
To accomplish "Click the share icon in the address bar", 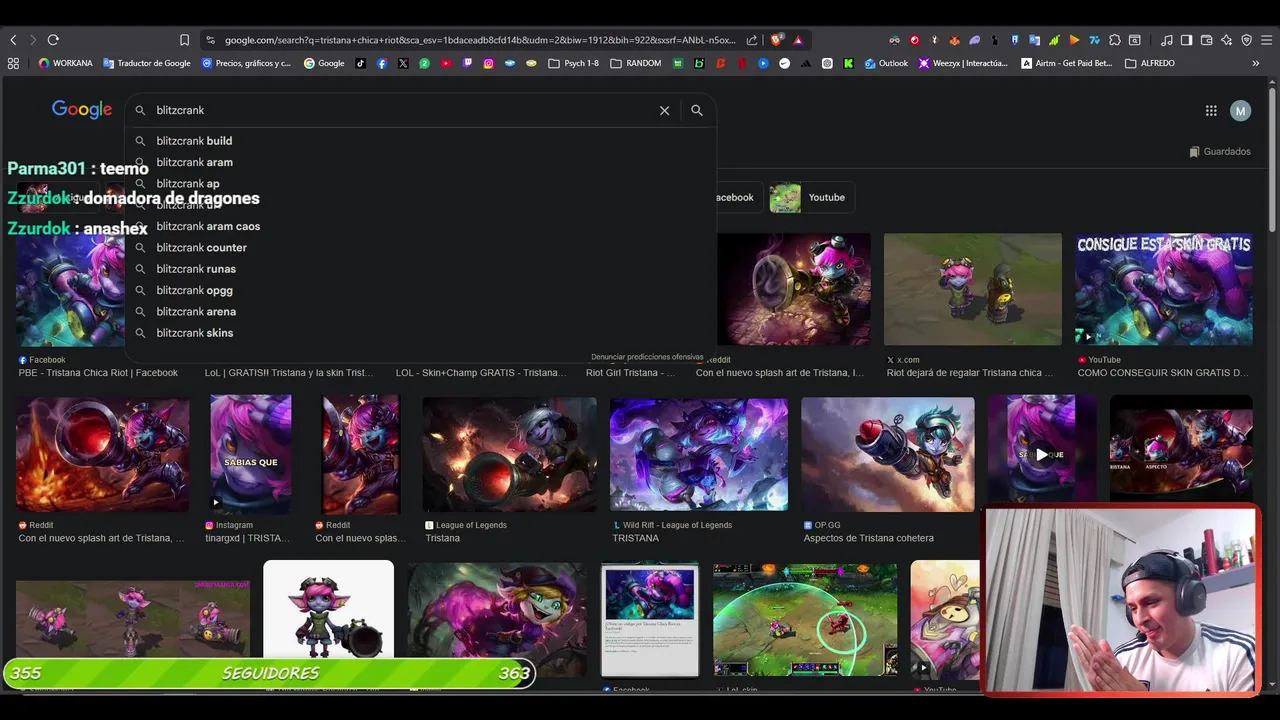I will point(752,40).
